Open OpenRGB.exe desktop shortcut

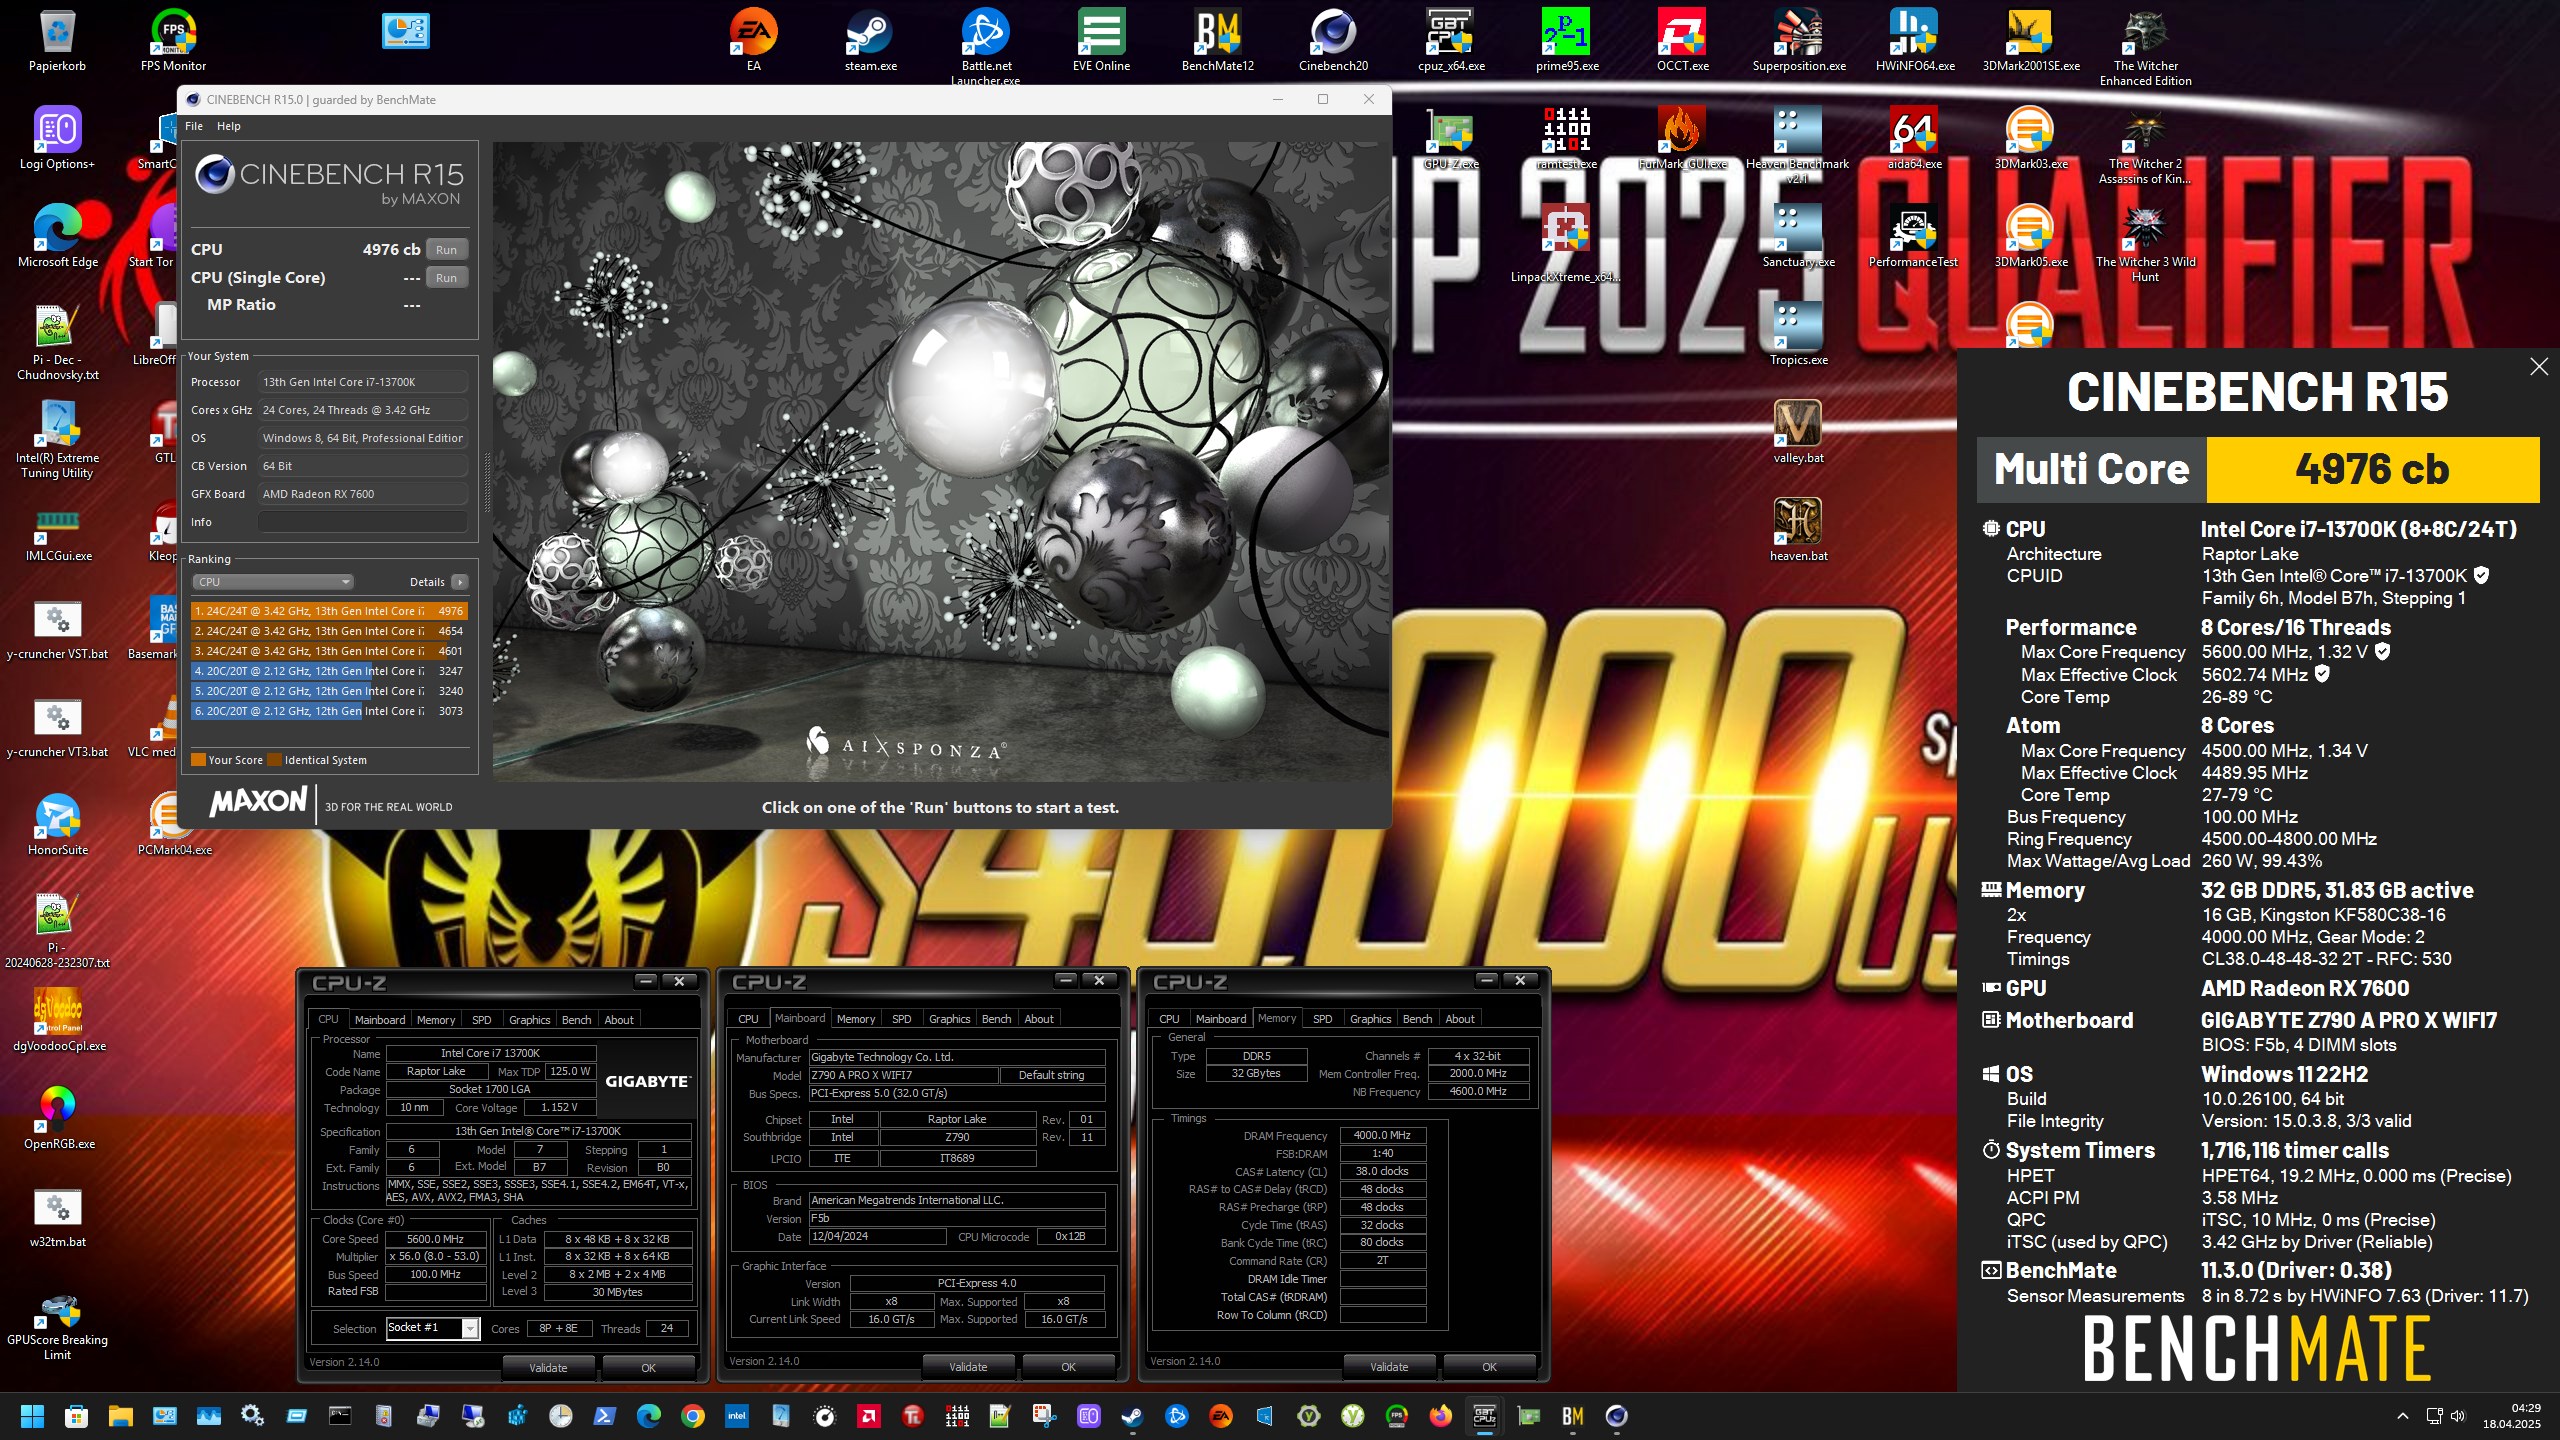tap(58, 1118)
